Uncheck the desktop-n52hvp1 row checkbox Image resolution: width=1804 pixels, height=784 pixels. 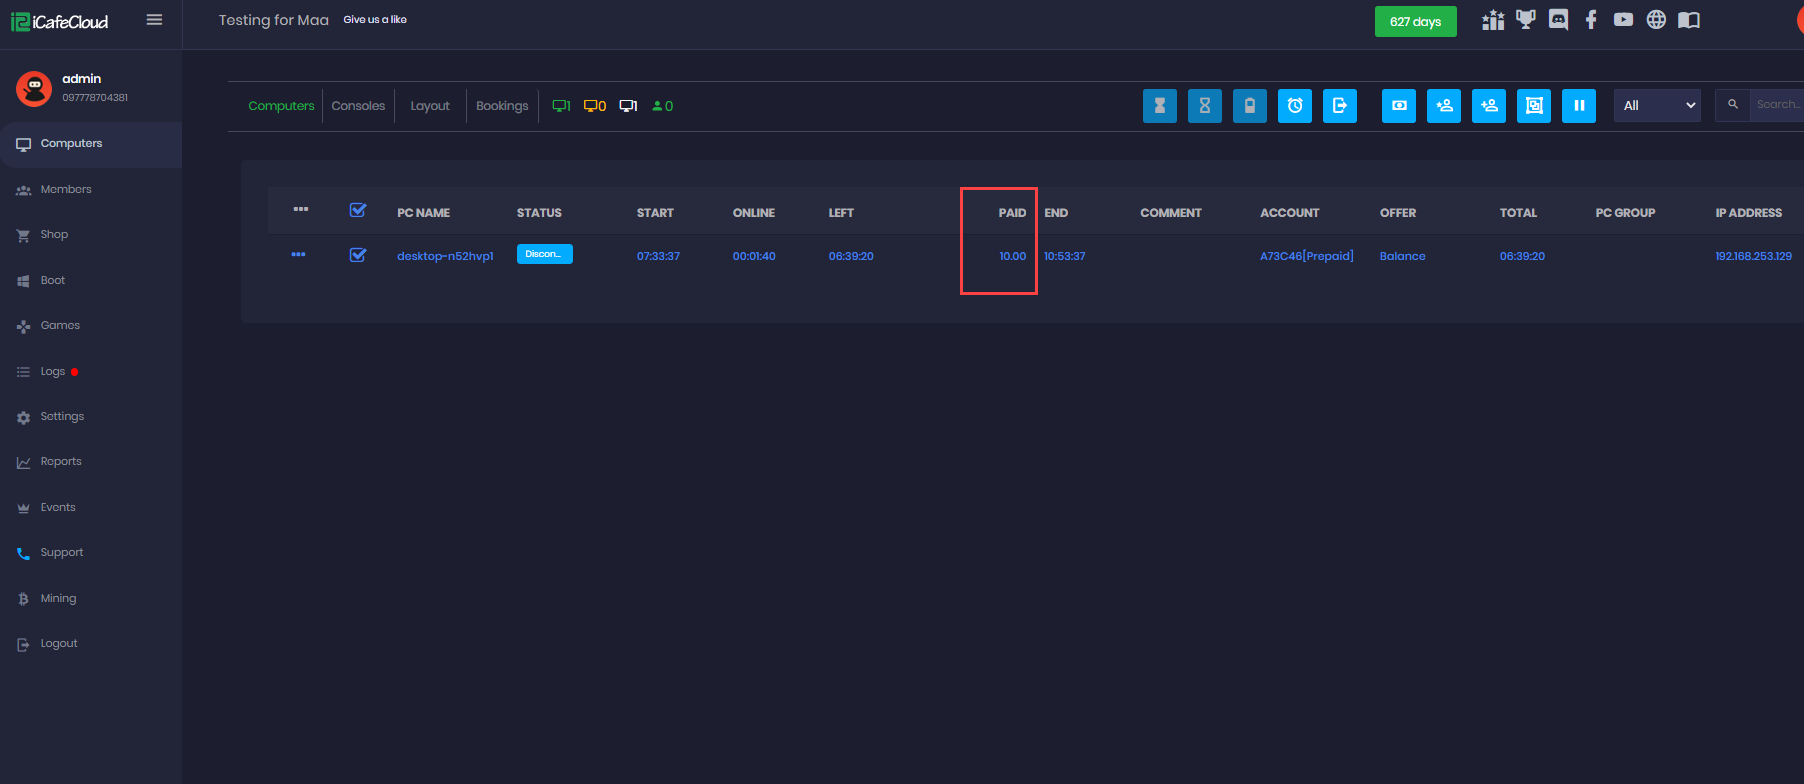pyautogui.click(x=358, y=255)
